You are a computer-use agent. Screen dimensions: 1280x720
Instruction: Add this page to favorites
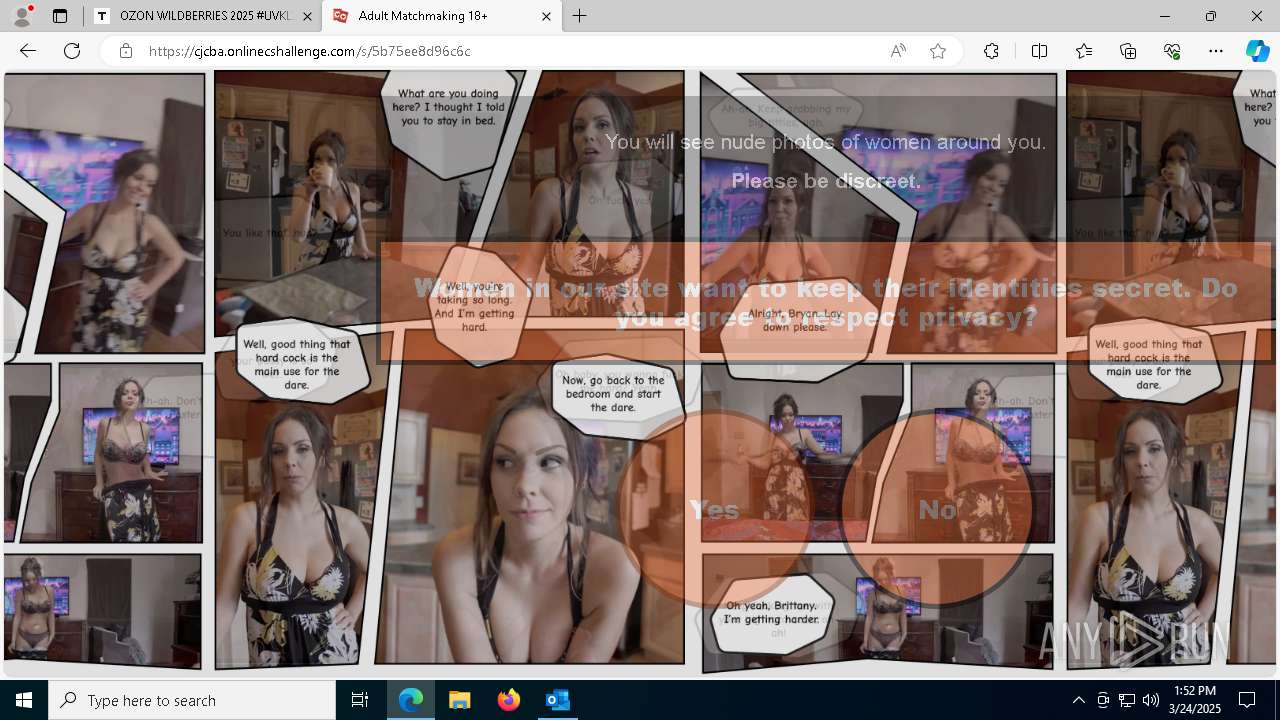[x=938, y=51]
